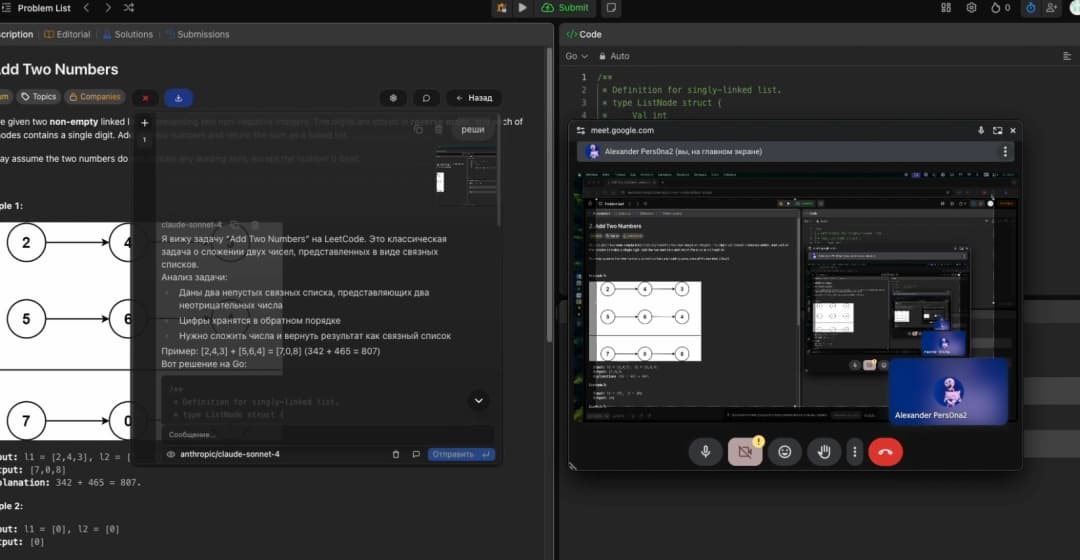Select the Code tab in editor panel

tap(584, 34)
